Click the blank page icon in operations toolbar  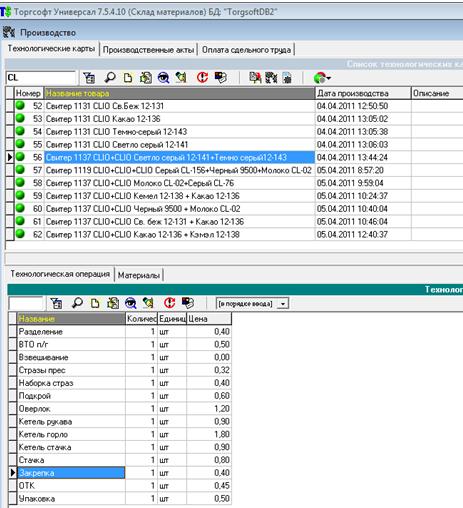(x=95, y=303)
